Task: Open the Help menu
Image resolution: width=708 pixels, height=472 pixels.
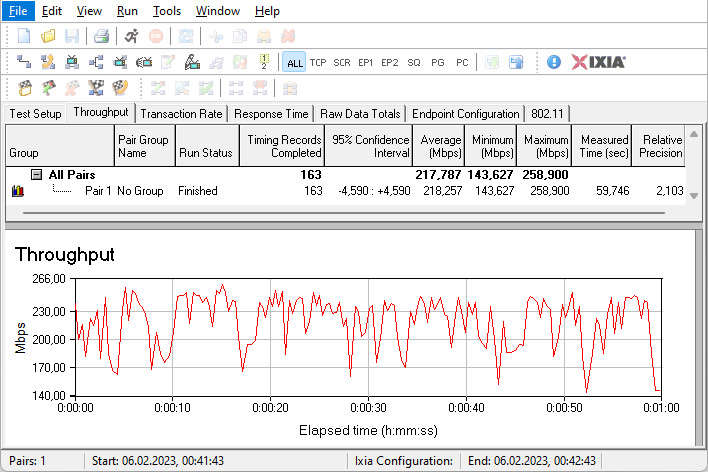Action: pyautogui.click(x=267, y=11)
